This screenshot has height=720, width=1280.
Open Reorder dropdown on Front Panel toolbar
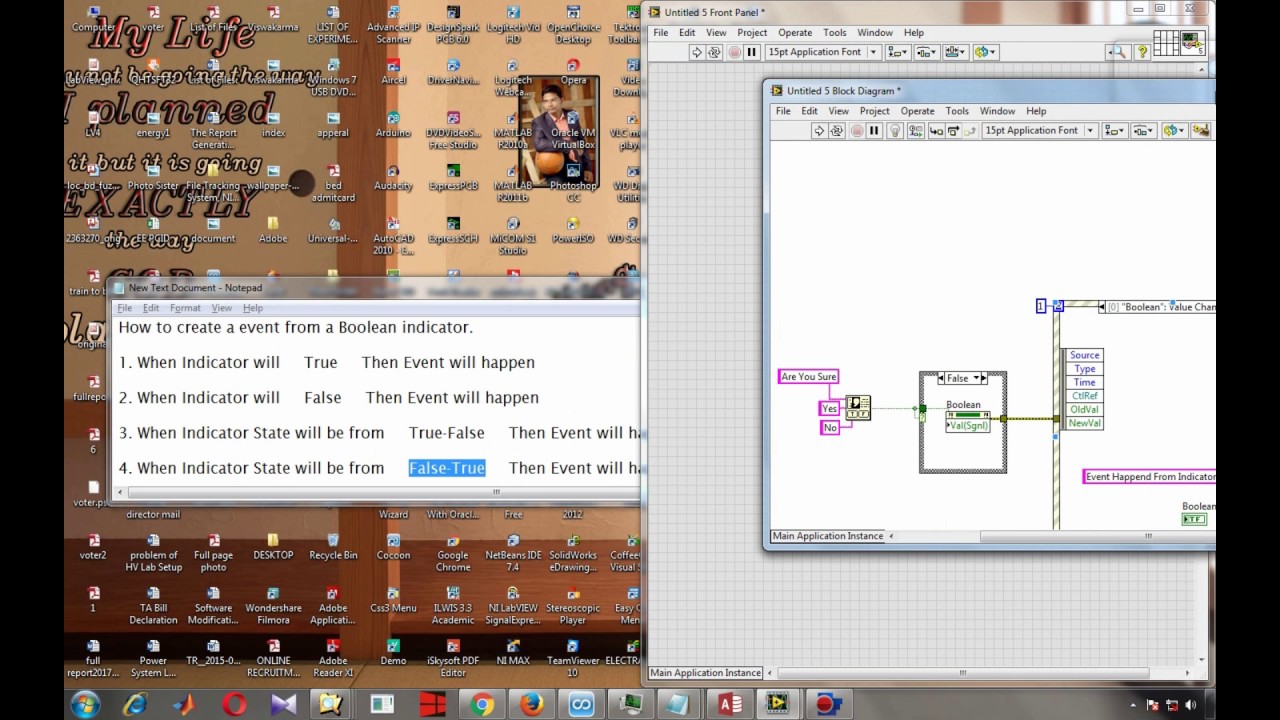tap(985, 52)
